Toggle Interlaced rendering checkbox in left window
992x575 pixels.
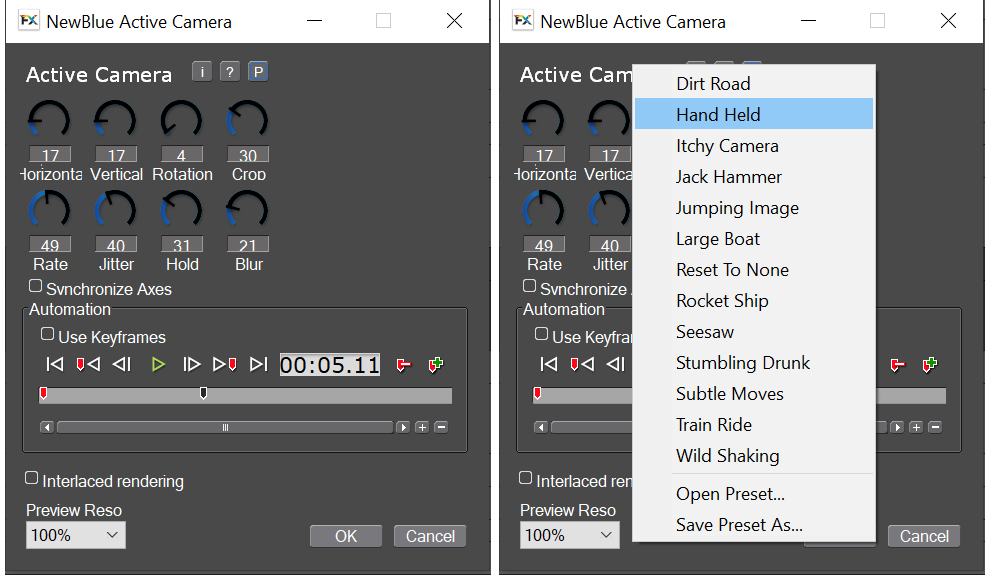(33, 479)
